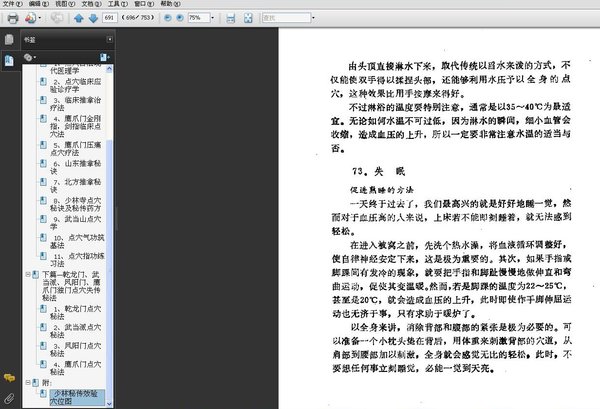Click bookmarks scrollbar down arrow
600x409 pixels.
[x=109, y=404]
